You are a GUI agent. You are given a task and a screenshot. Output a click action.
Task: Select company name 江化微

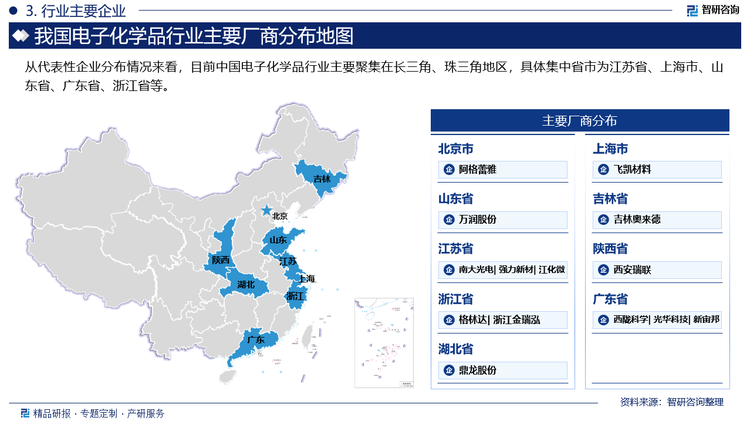(x=552, y=270)
